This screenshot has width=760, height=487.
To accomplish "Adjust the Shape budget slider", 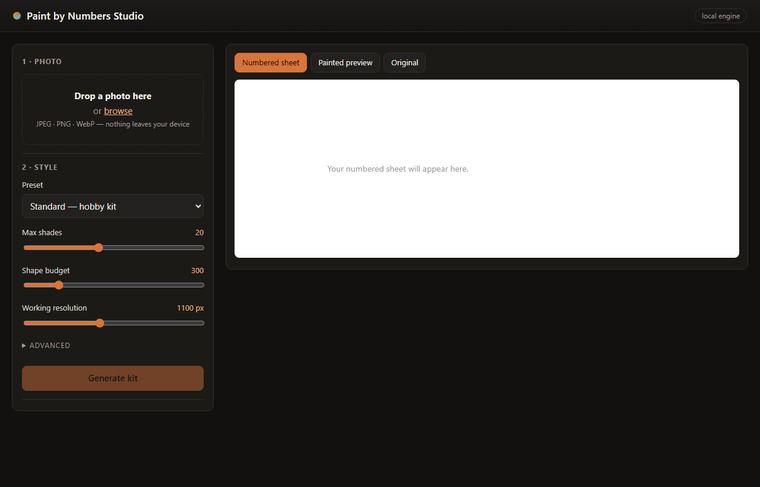I will point(113,285).
